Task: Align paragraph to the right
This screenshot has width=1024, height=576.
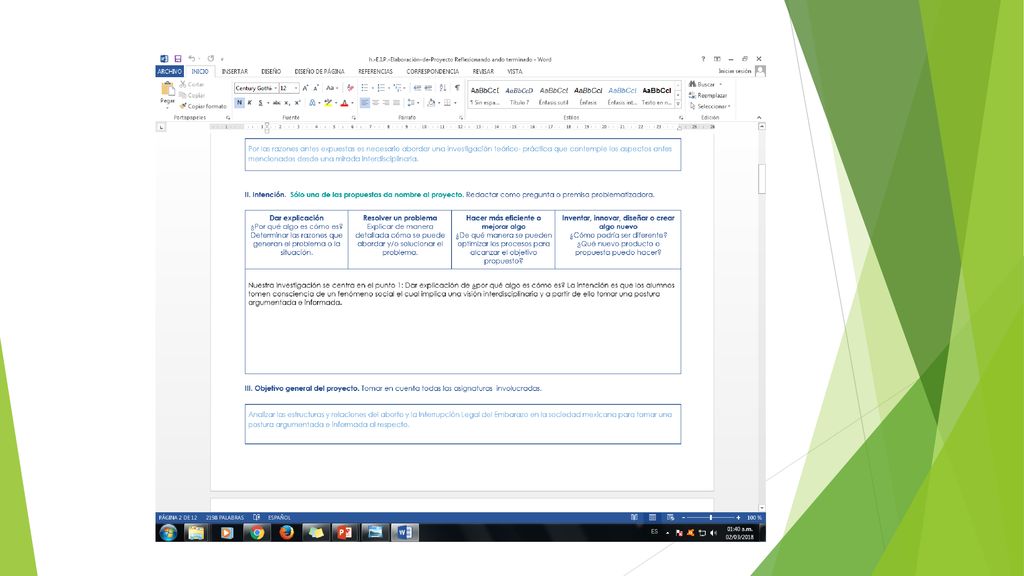Action: [x=386, y=103]
